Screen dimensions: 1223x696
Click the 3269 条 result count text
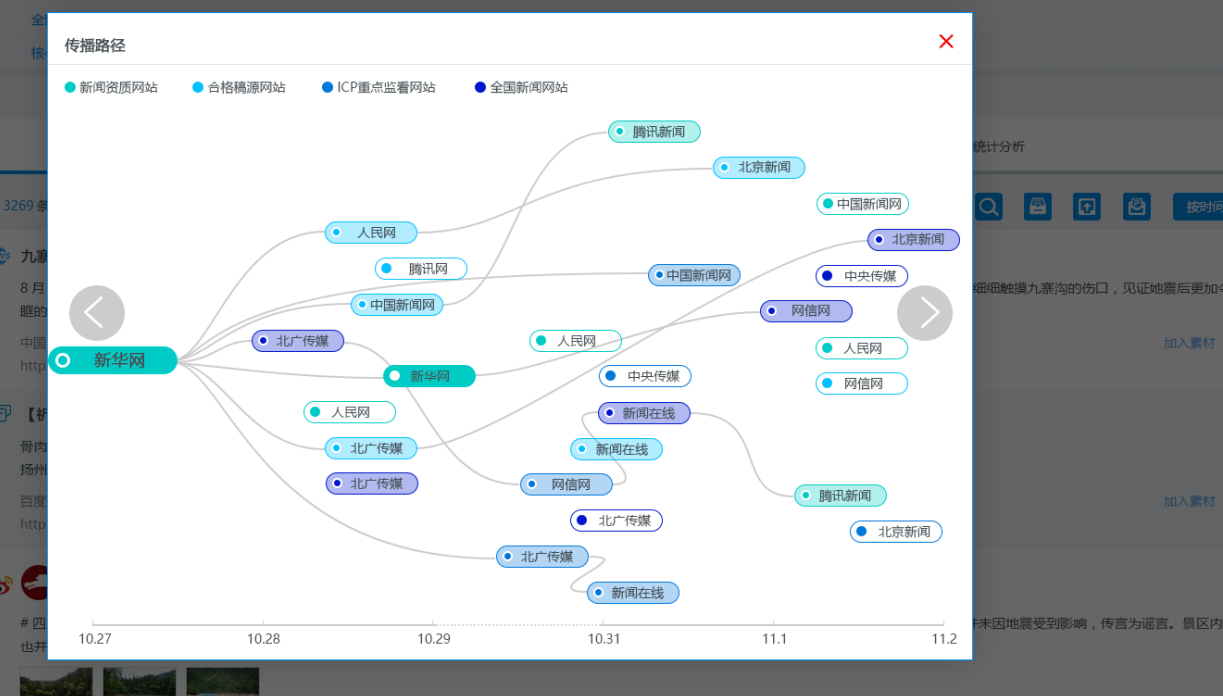[24, 206]
